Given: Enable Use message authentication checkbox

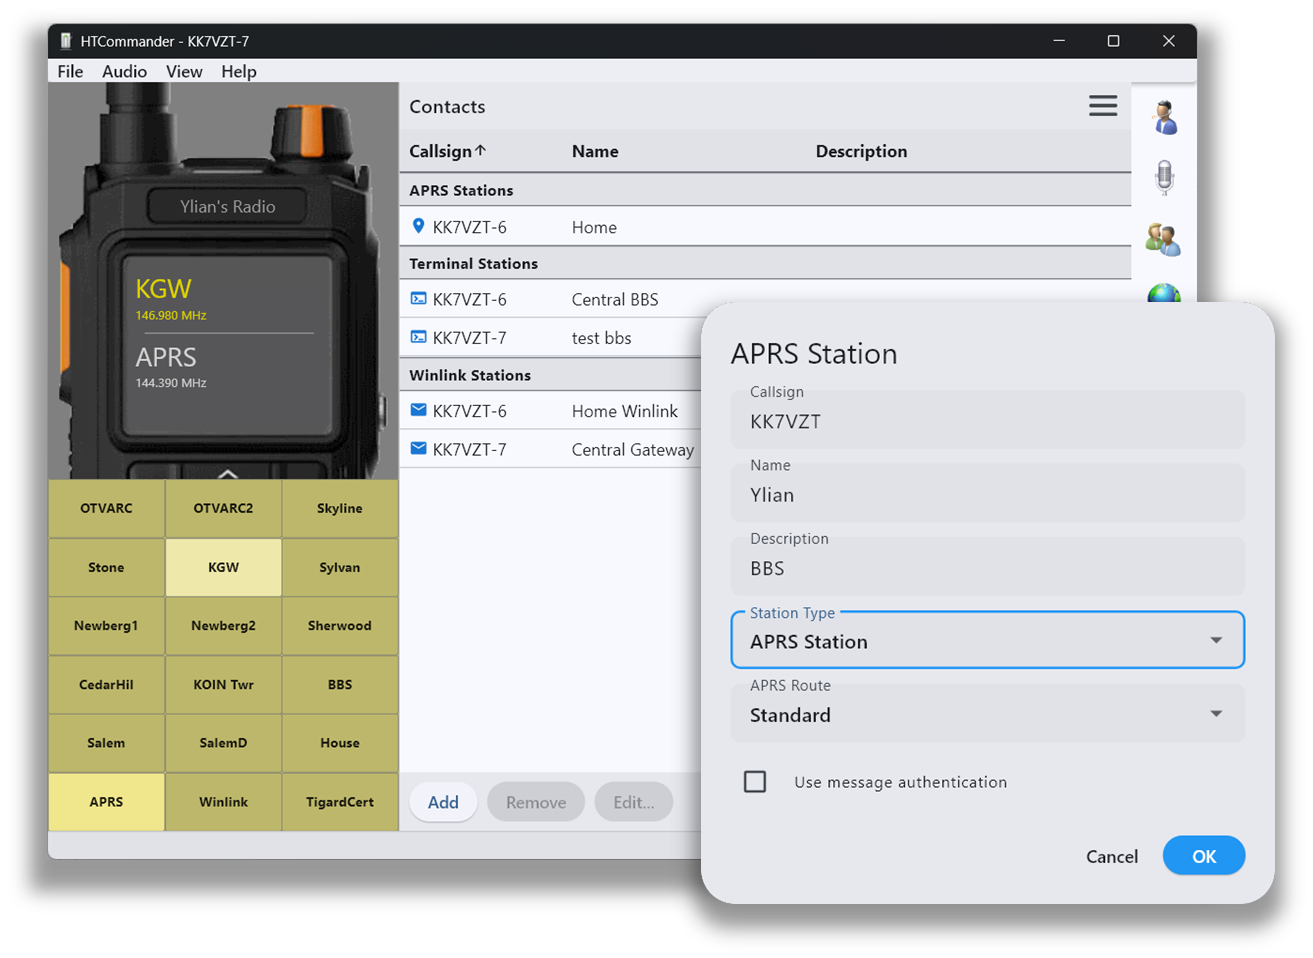Looking at the screenshot, I should pyautogui.click(x=755, y=781).
